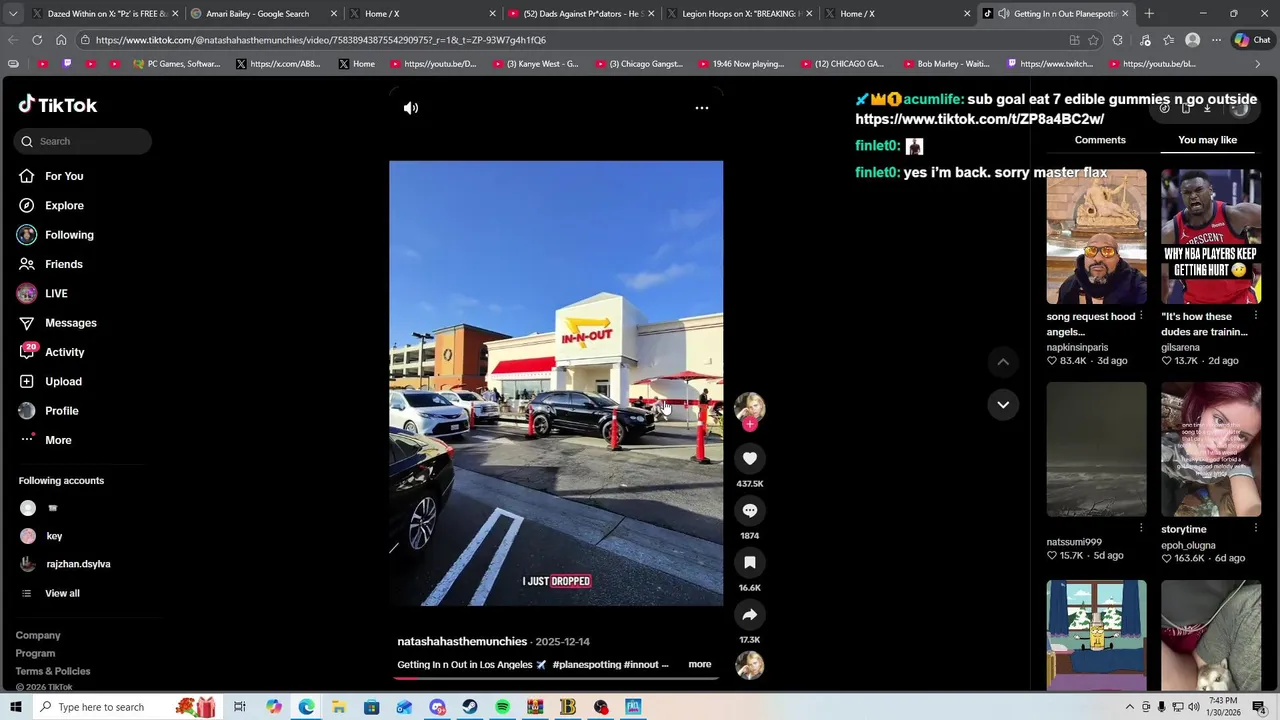This screenshot has height=720, width=1280.
Task: Open Activity notifications
Action: tap(64, 352)
